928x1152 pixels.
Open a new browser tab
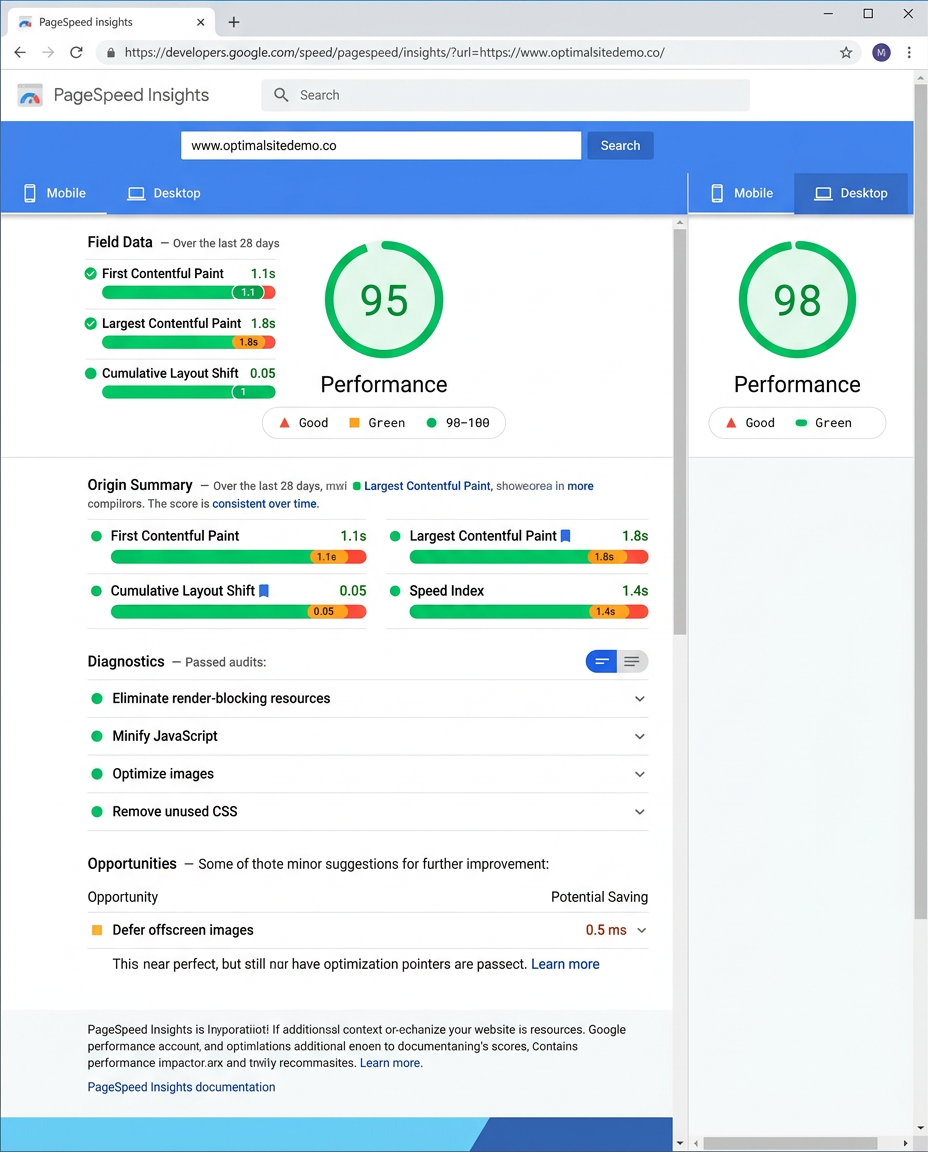tap(234, 22)
